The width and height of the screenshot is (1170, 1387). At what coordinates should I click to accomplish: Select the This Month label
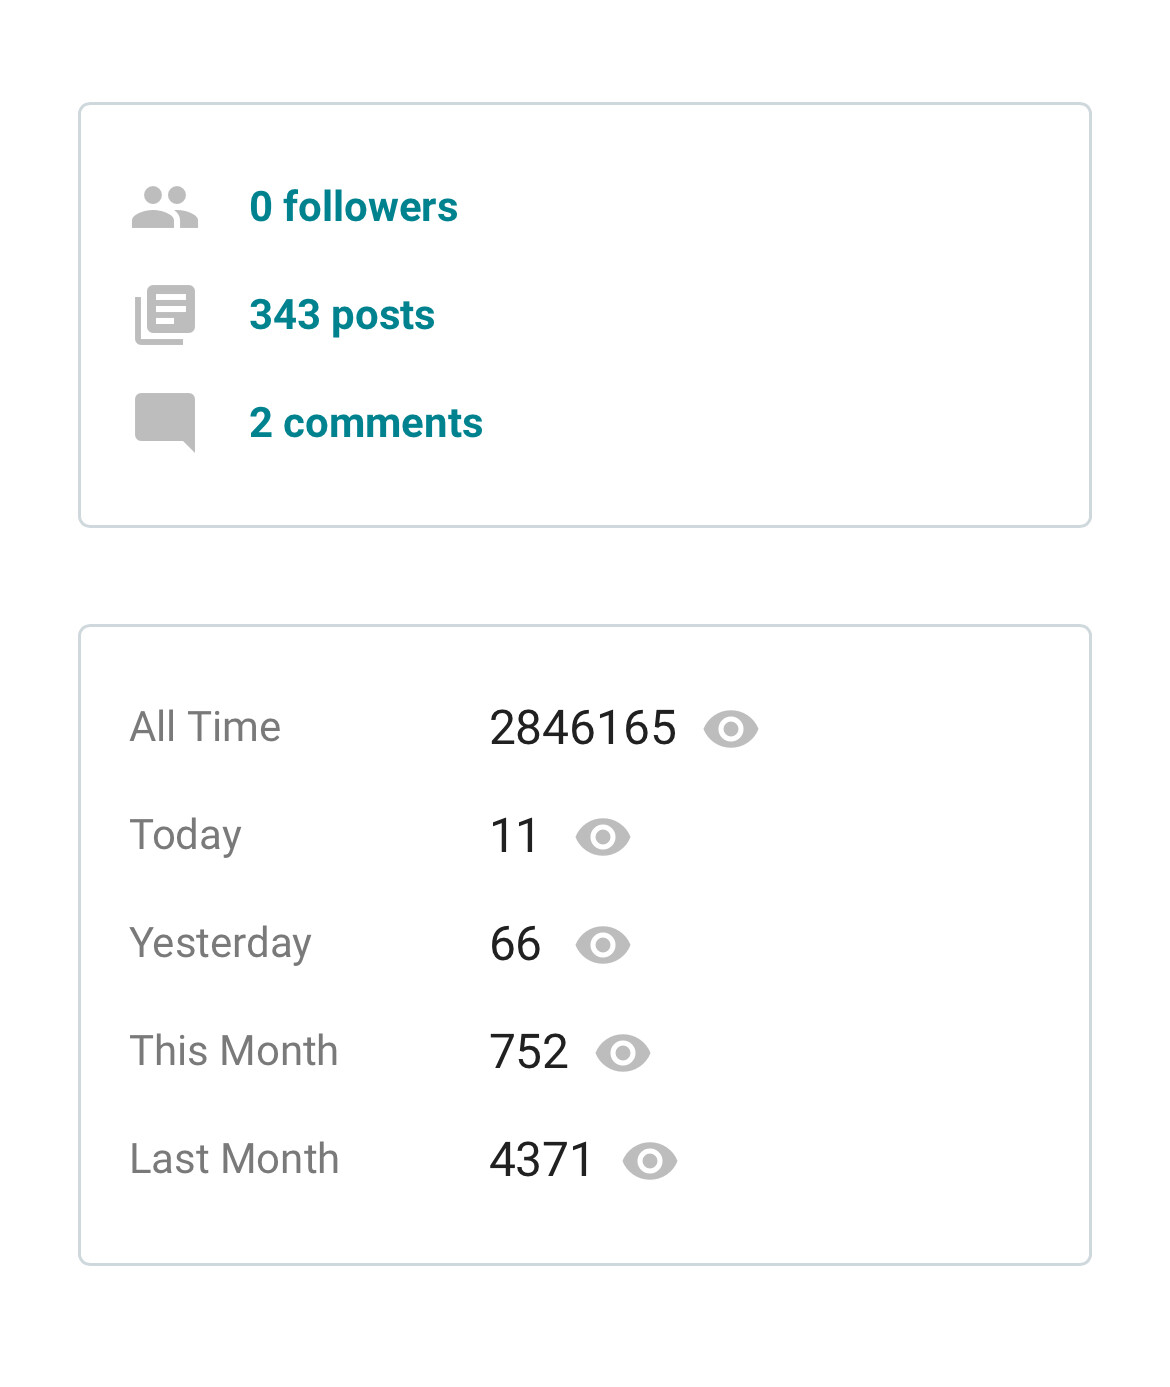(234, 1051)
